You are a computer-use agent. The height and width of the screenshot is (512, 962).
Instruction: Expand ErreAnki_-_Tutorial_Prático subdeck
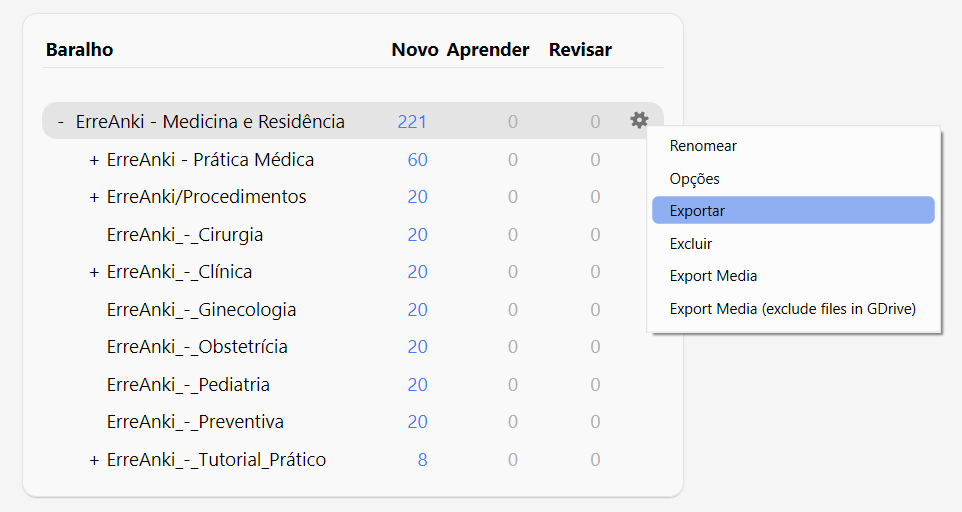[x=94, y=460]
